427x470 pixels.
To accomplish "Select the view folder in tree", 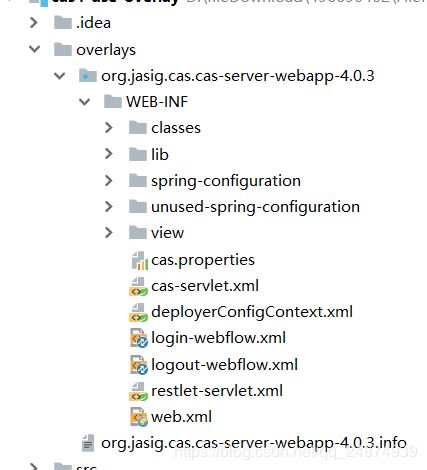I will 167,233.
